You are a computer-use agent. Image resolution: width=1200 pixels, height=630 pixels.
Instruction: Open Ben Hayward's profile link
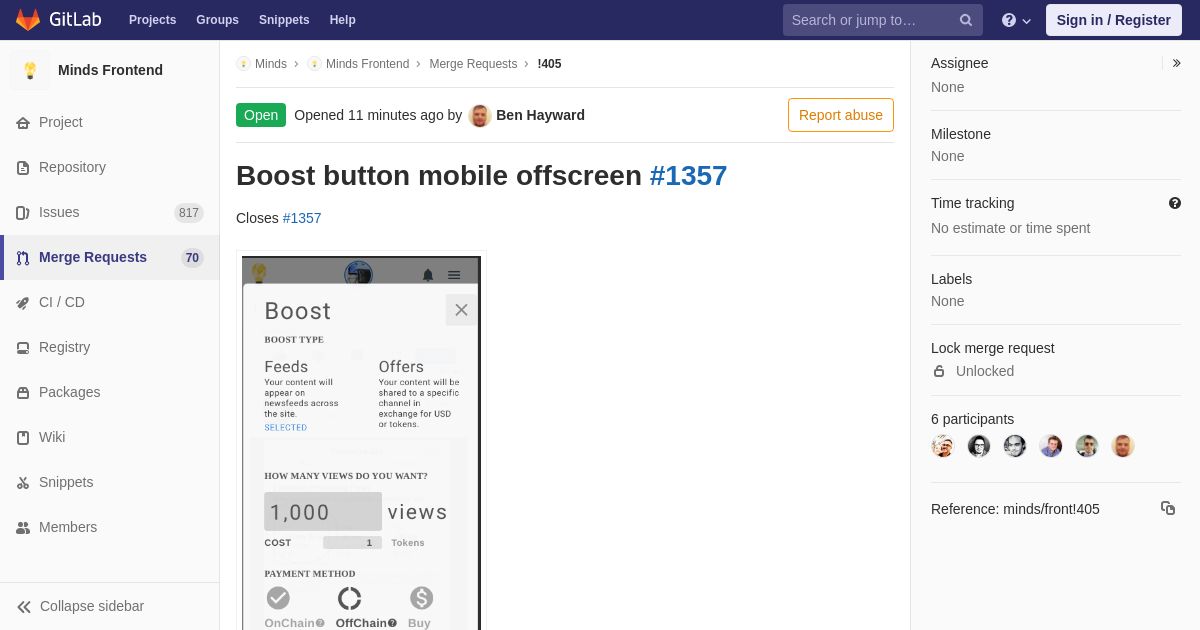pos(540,115)
